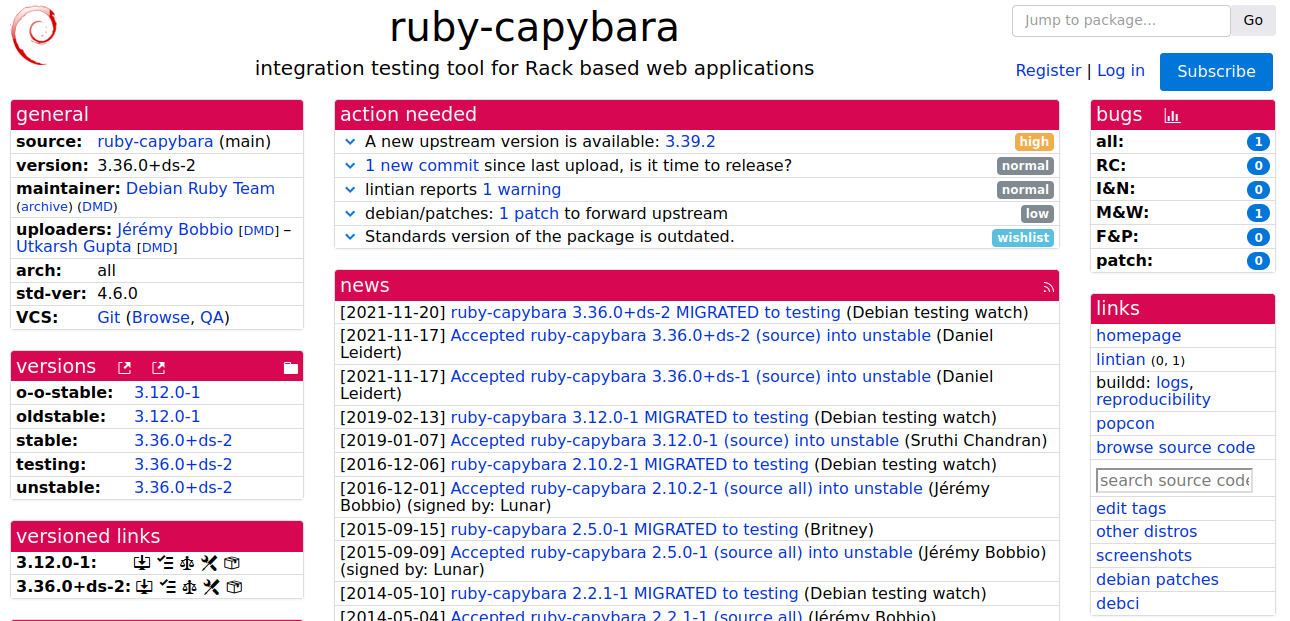Open the bug history graph icon

(x=1172, y=116)
